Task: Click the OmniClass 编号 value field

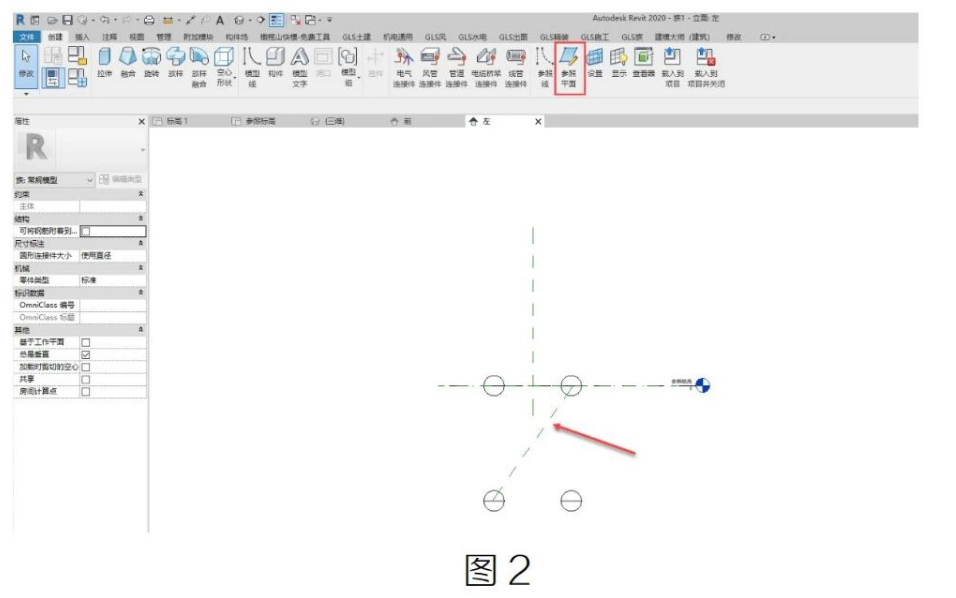Action: 113,305
